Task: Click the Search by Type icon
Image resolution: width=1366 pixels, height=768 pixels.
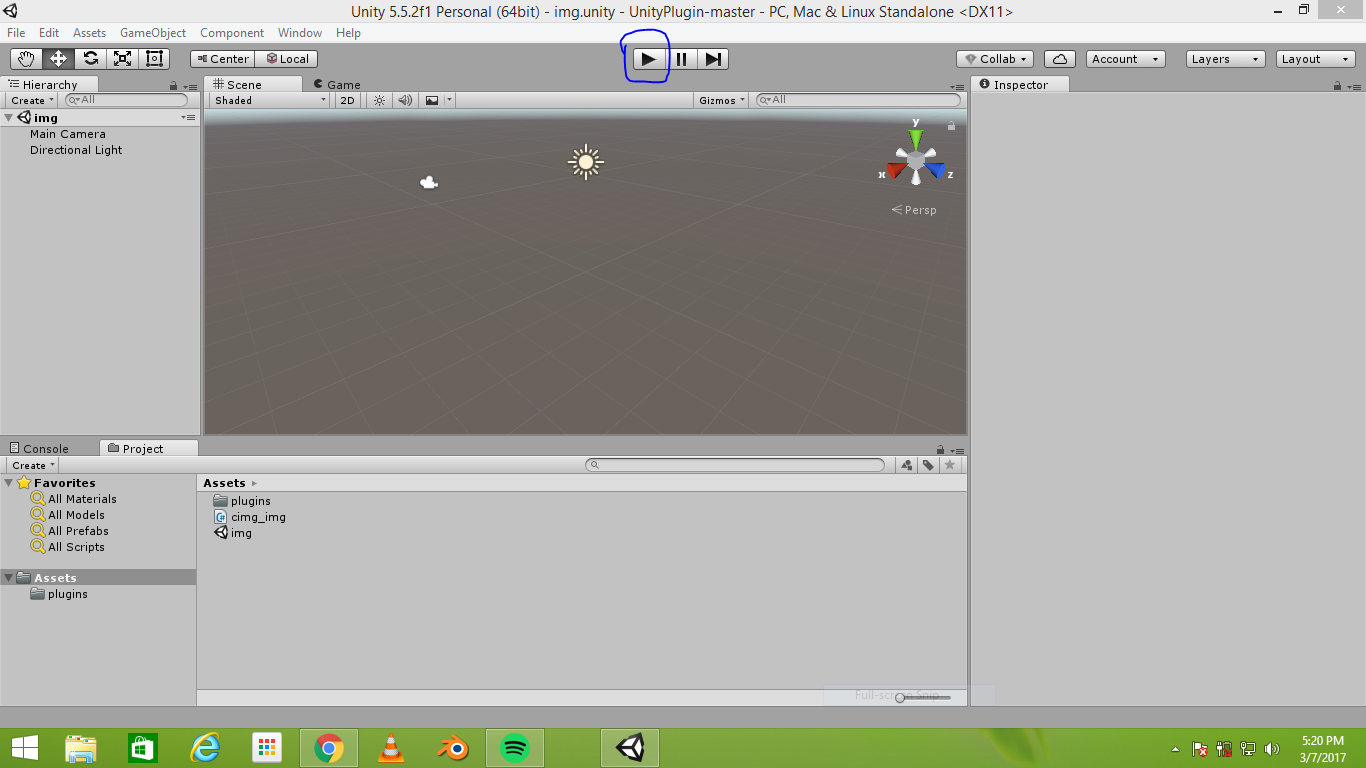Action: point(906,465)
